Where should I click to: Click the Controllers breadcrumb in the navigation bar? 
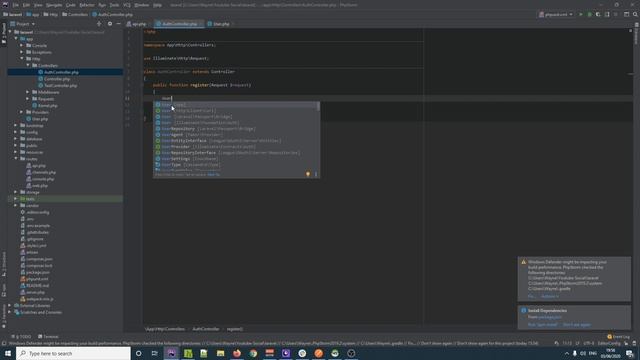(75, 15)
